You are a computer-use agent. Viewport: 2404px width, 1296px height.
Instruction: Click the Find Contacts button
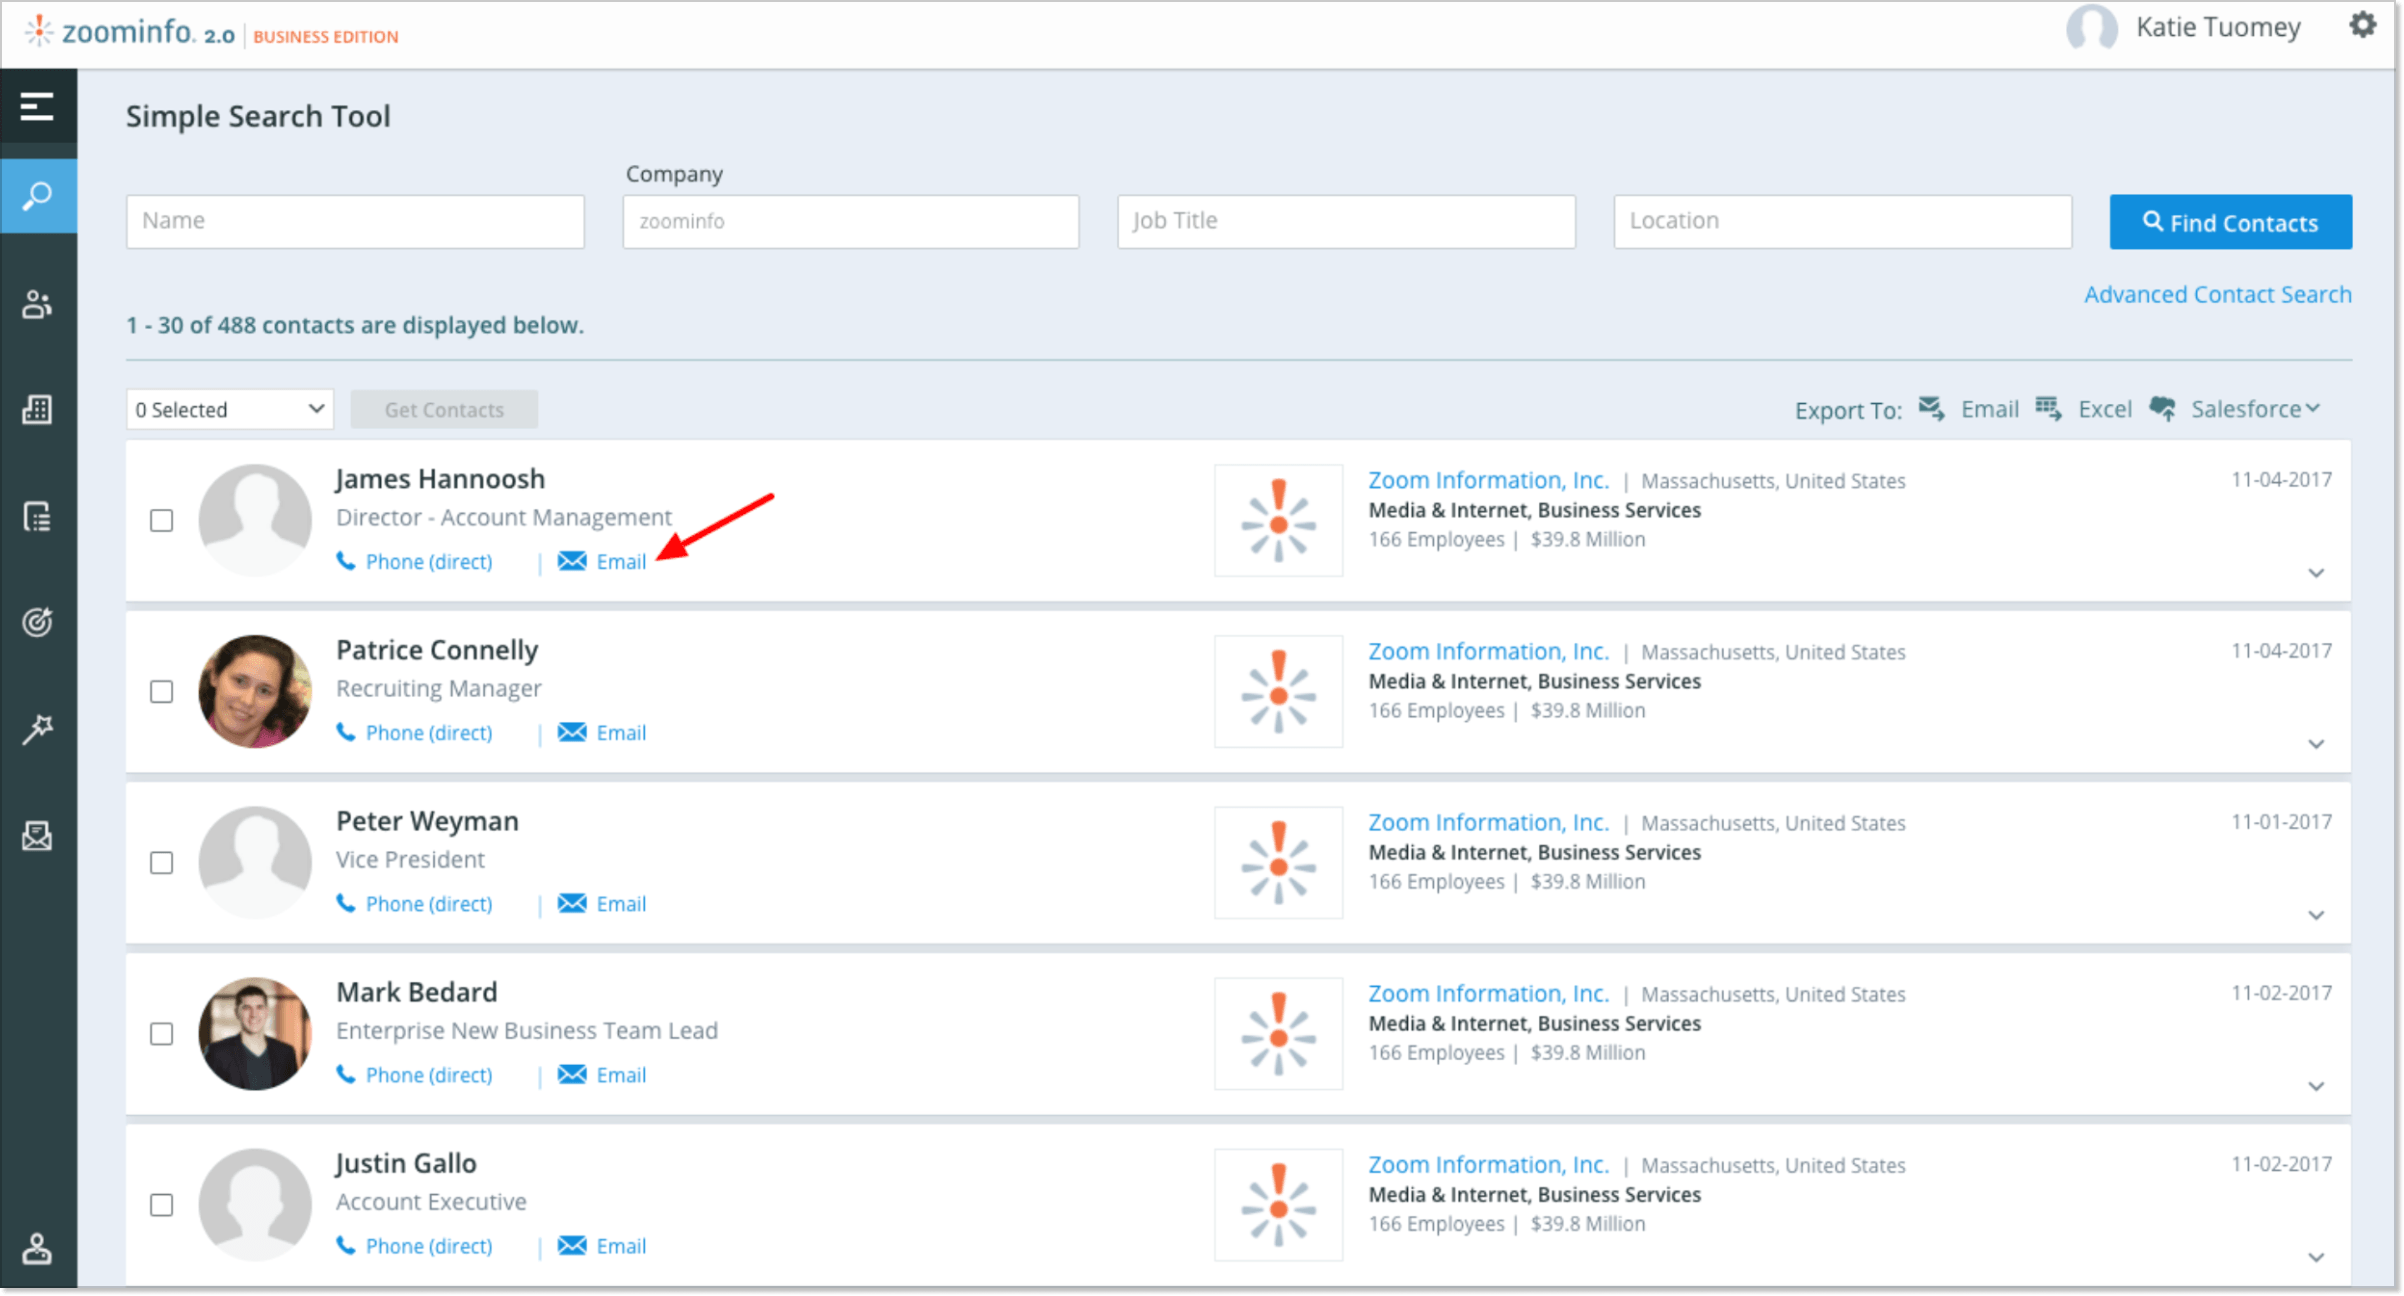(2230, 222)
